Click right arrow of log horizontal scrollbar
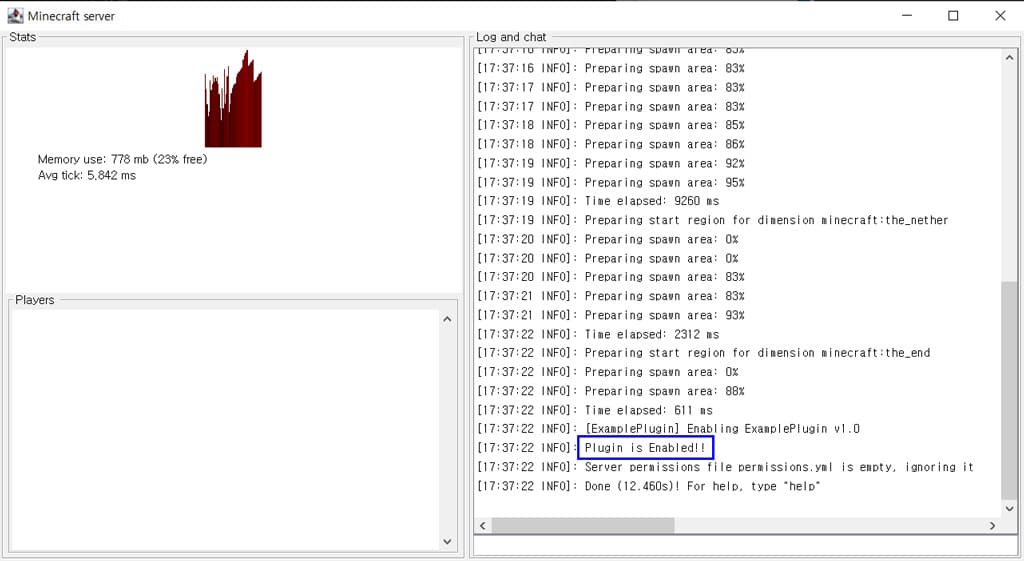1024x561 pixels. [x=992, y=525]
